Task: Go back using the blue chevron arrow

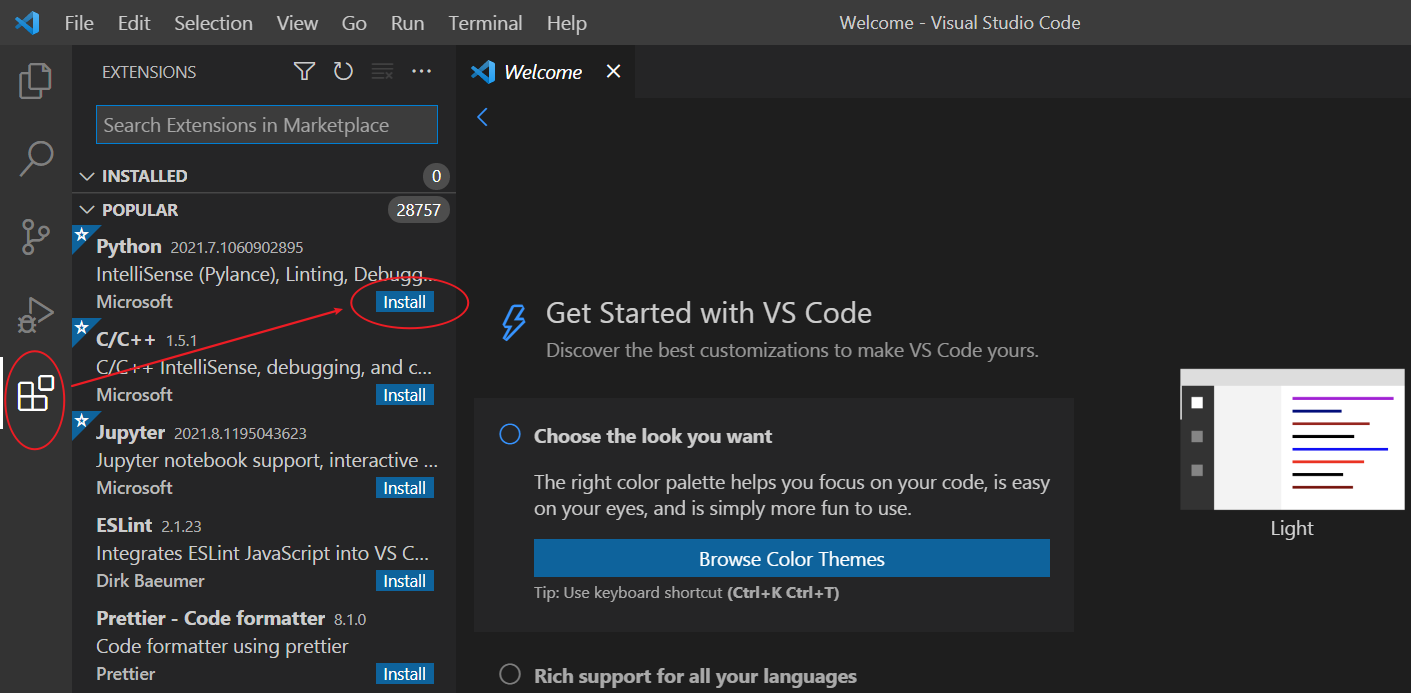Action: click(x=483, y=117)
